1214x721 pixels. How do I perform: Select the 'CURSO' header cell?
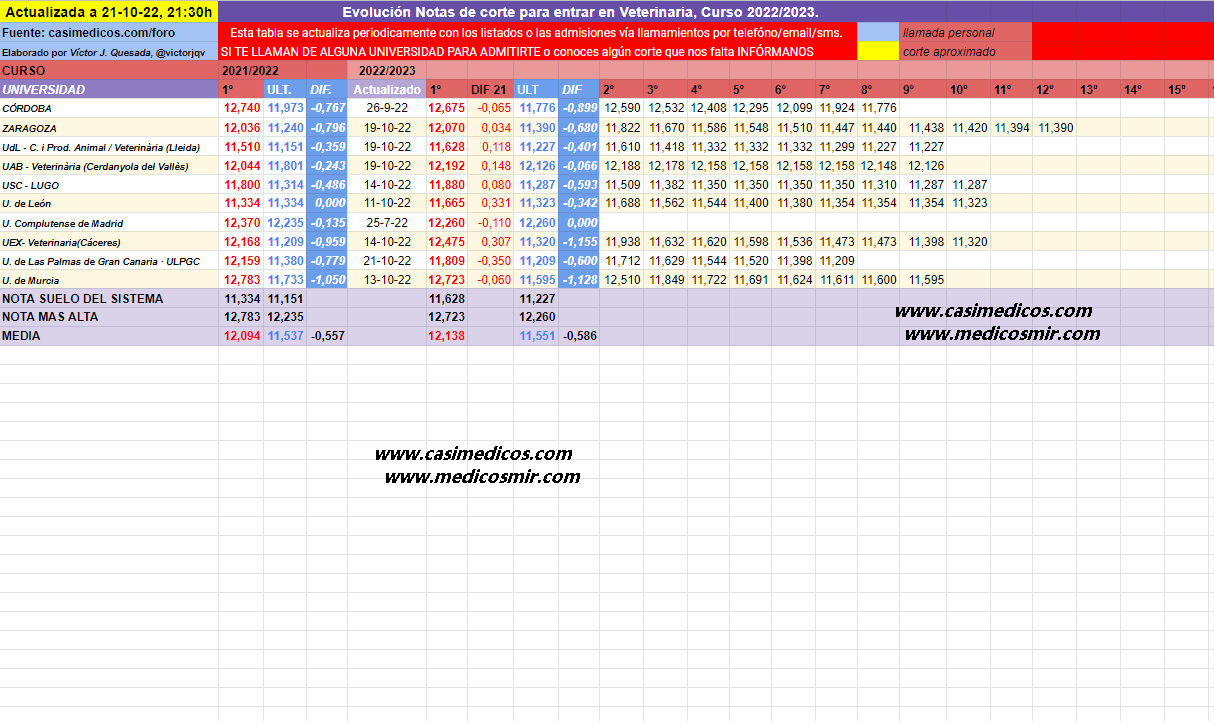tap(108, 71)
